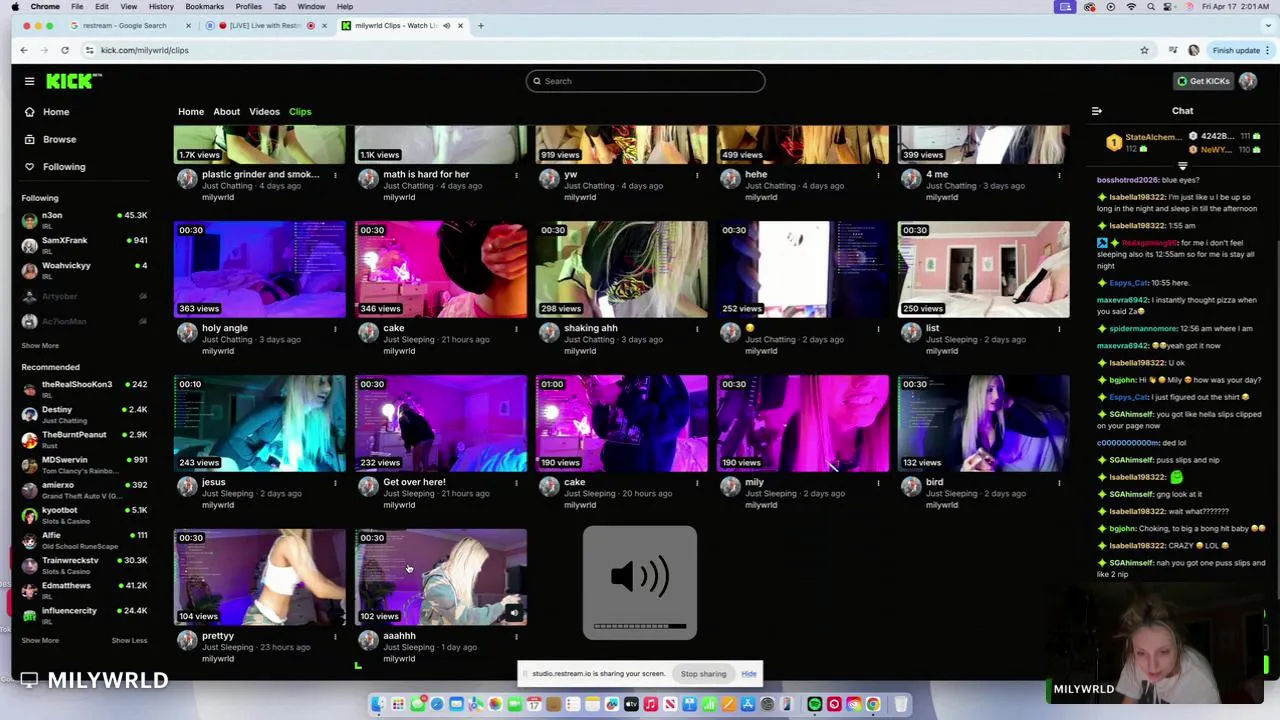Open options menu for 'Get over here!' clip
This screenshot has width=1280, height=720.
516,483
